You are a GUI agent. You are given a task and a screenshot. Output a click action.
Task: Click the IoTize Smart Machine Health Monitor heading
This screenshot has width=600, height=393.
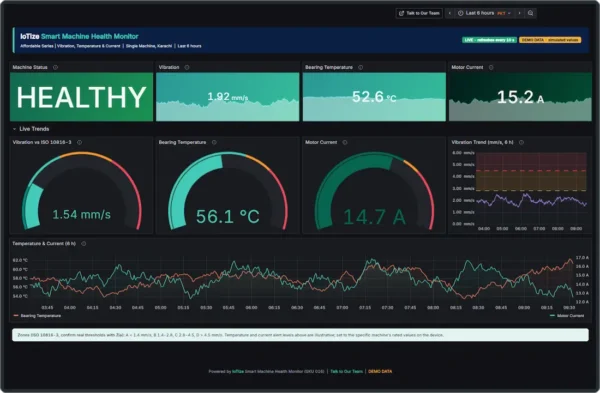(79, 36)
